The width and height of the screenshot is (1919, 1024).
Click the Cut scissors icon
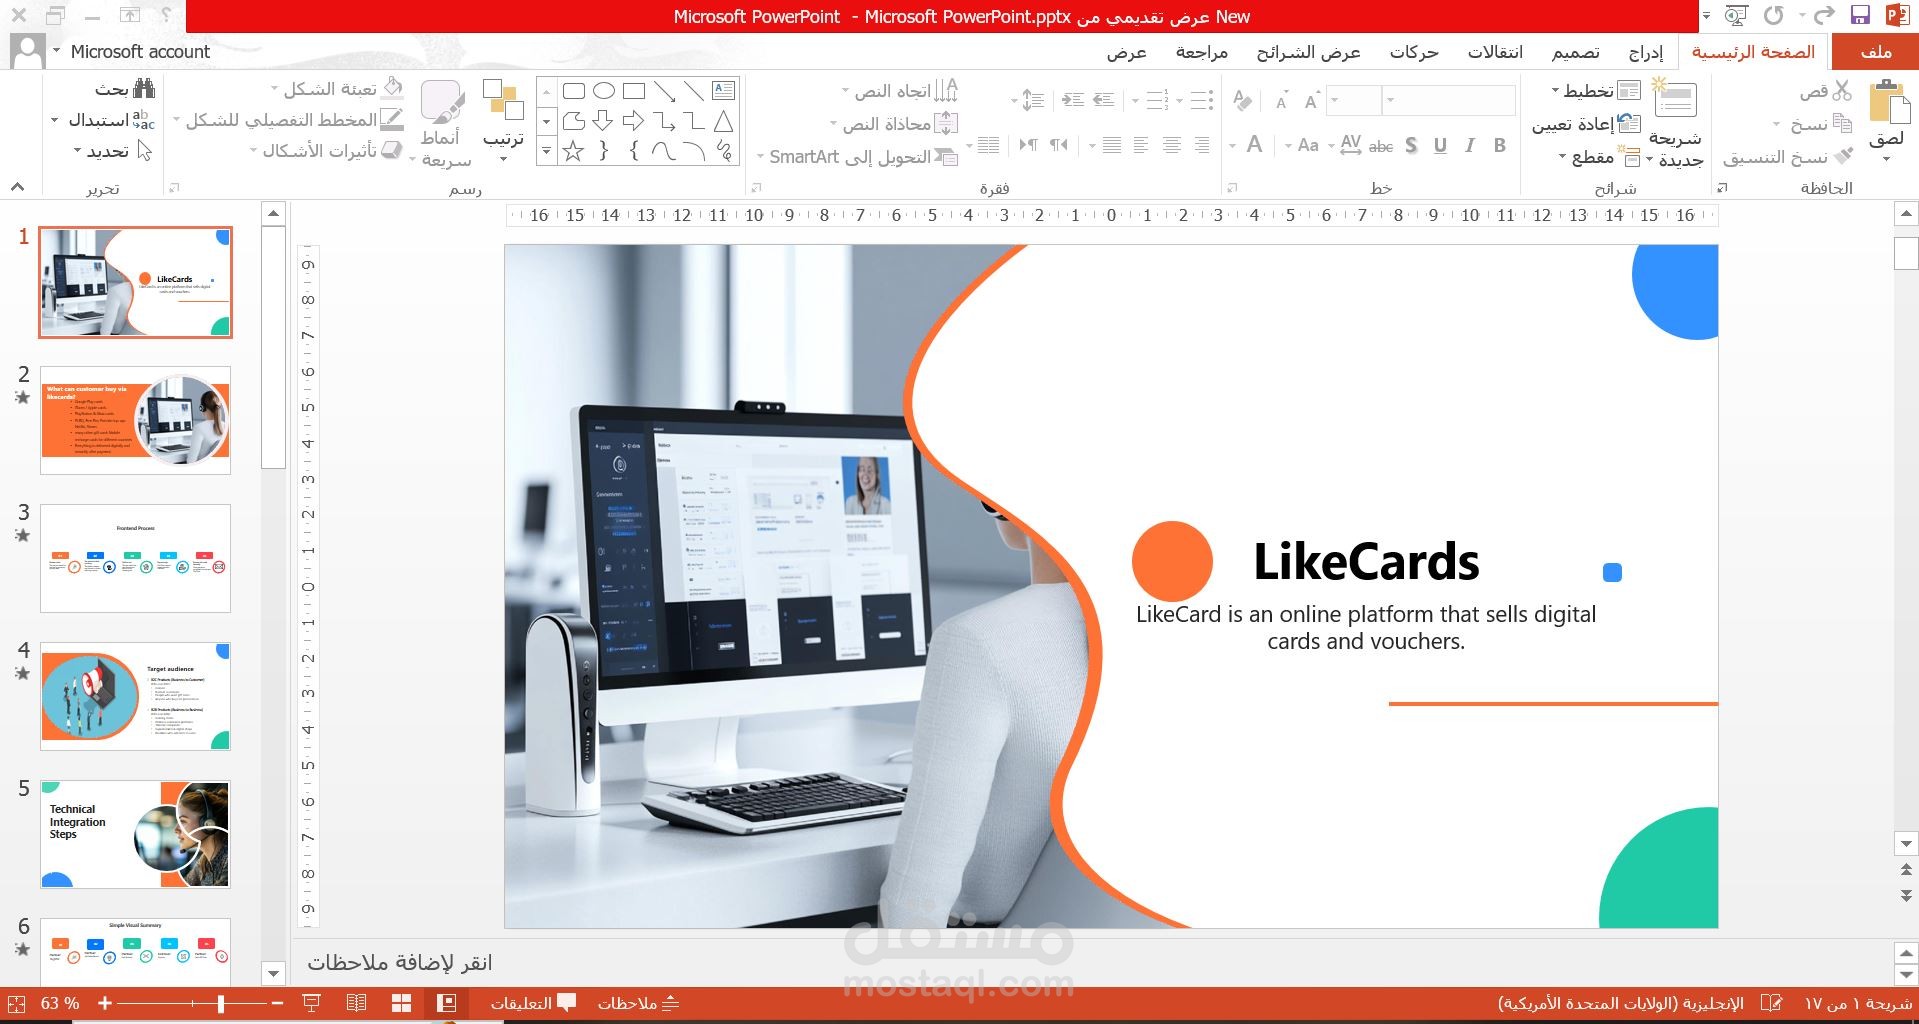1842,91
